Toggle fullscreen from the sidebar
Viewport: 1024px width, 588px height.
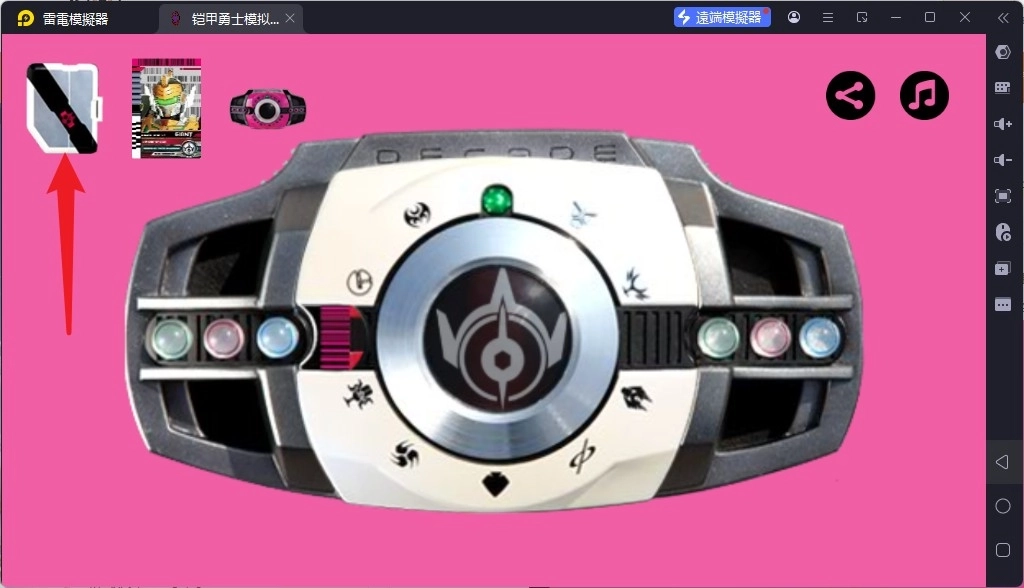pyautogui.click(x=1003, y=196)
